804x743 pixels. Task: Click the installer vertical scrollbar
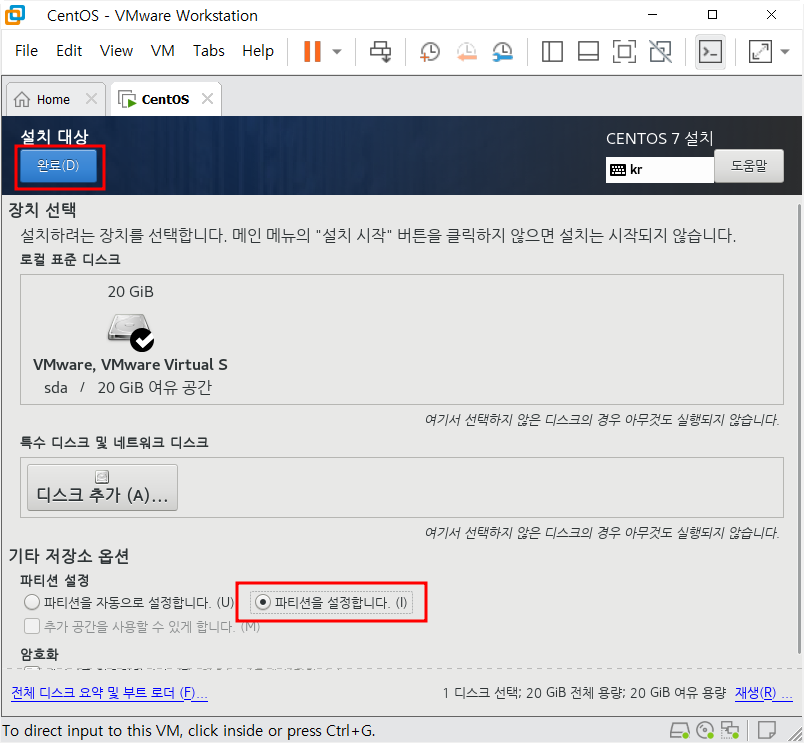(799, 429)
